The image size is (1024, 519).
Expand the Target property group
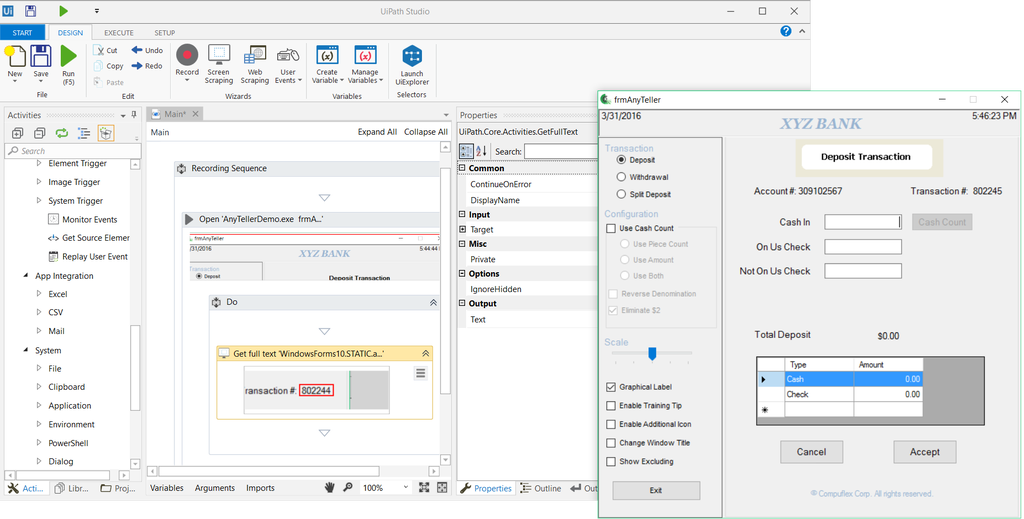[x=463, y=230]
